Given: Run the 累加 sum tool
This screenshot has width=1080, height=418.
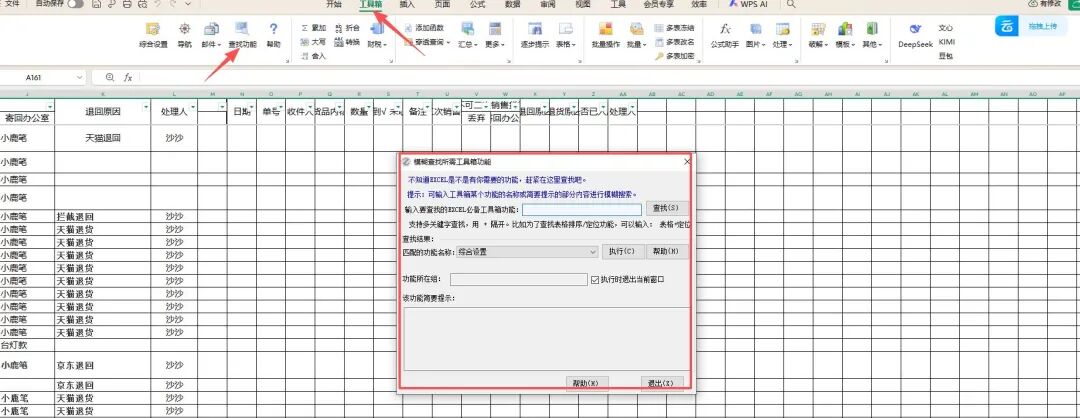Looking at the screenshot, I should point(314,28).
